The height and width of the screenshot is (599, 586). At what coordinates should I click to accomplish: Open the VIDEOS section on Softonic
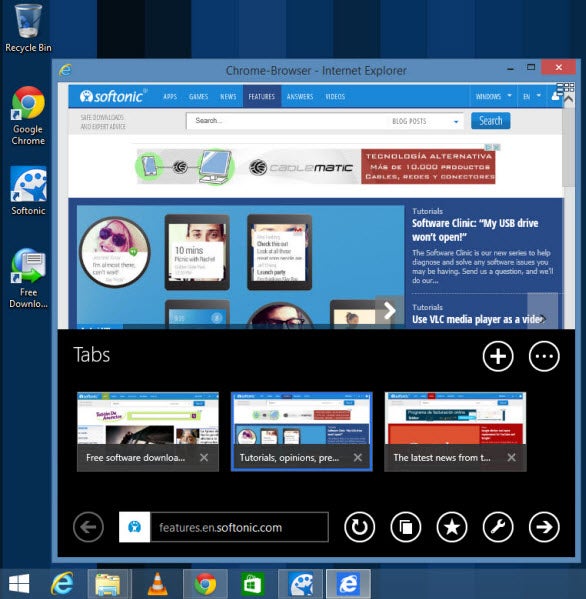335,97
